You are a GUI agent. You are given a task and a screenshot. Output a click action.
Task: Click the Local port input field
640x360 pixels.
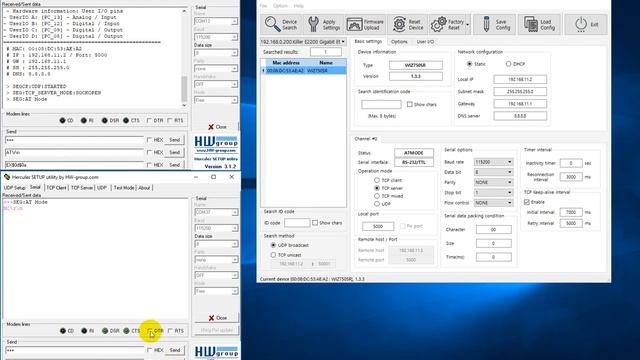(x=378, y=226)
